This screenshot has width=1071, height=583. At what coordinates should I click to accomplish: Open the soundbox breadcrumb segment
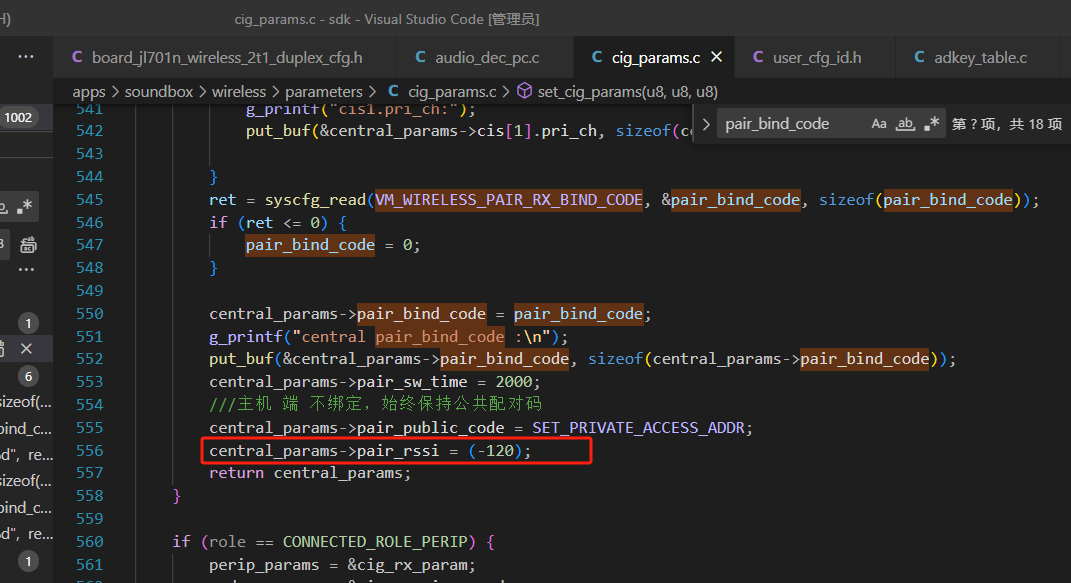pyautogui.click(x=158, y=91)
